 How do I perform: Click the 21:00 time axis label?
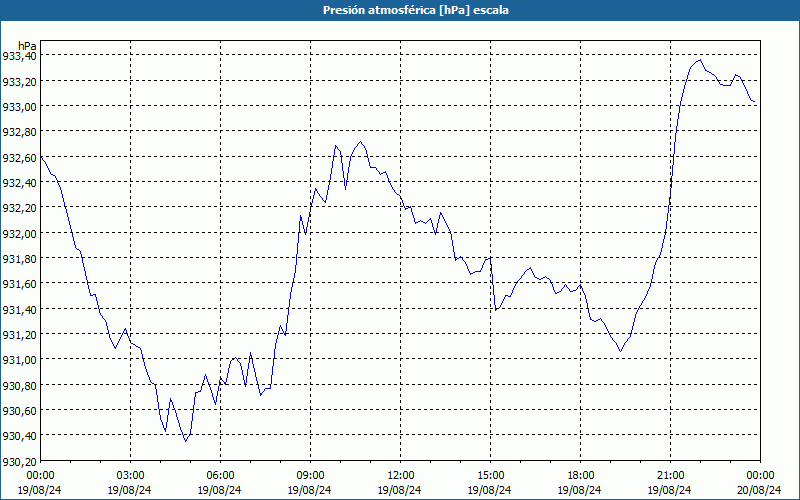670,475
